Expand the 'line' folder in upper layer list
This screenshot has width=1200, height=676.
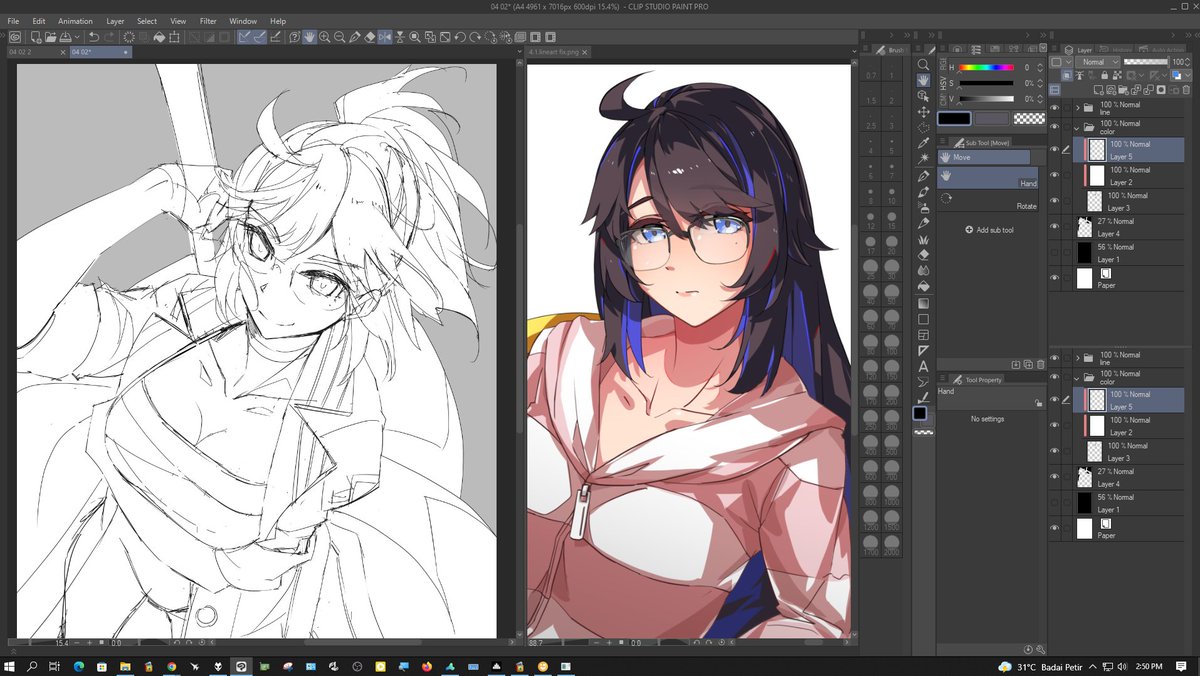(1077, 108)
